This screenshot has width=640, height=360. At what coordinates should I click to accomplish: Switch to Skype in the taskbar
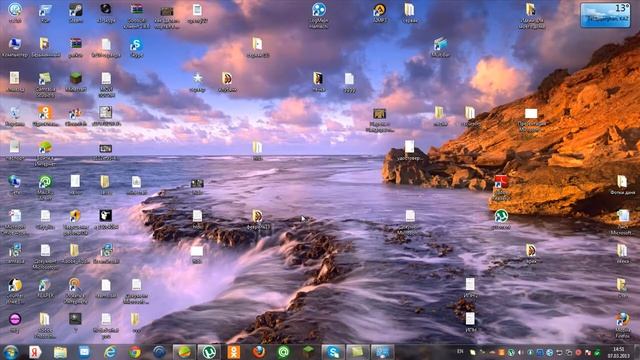pyautogui.click(x=333, y=352)
